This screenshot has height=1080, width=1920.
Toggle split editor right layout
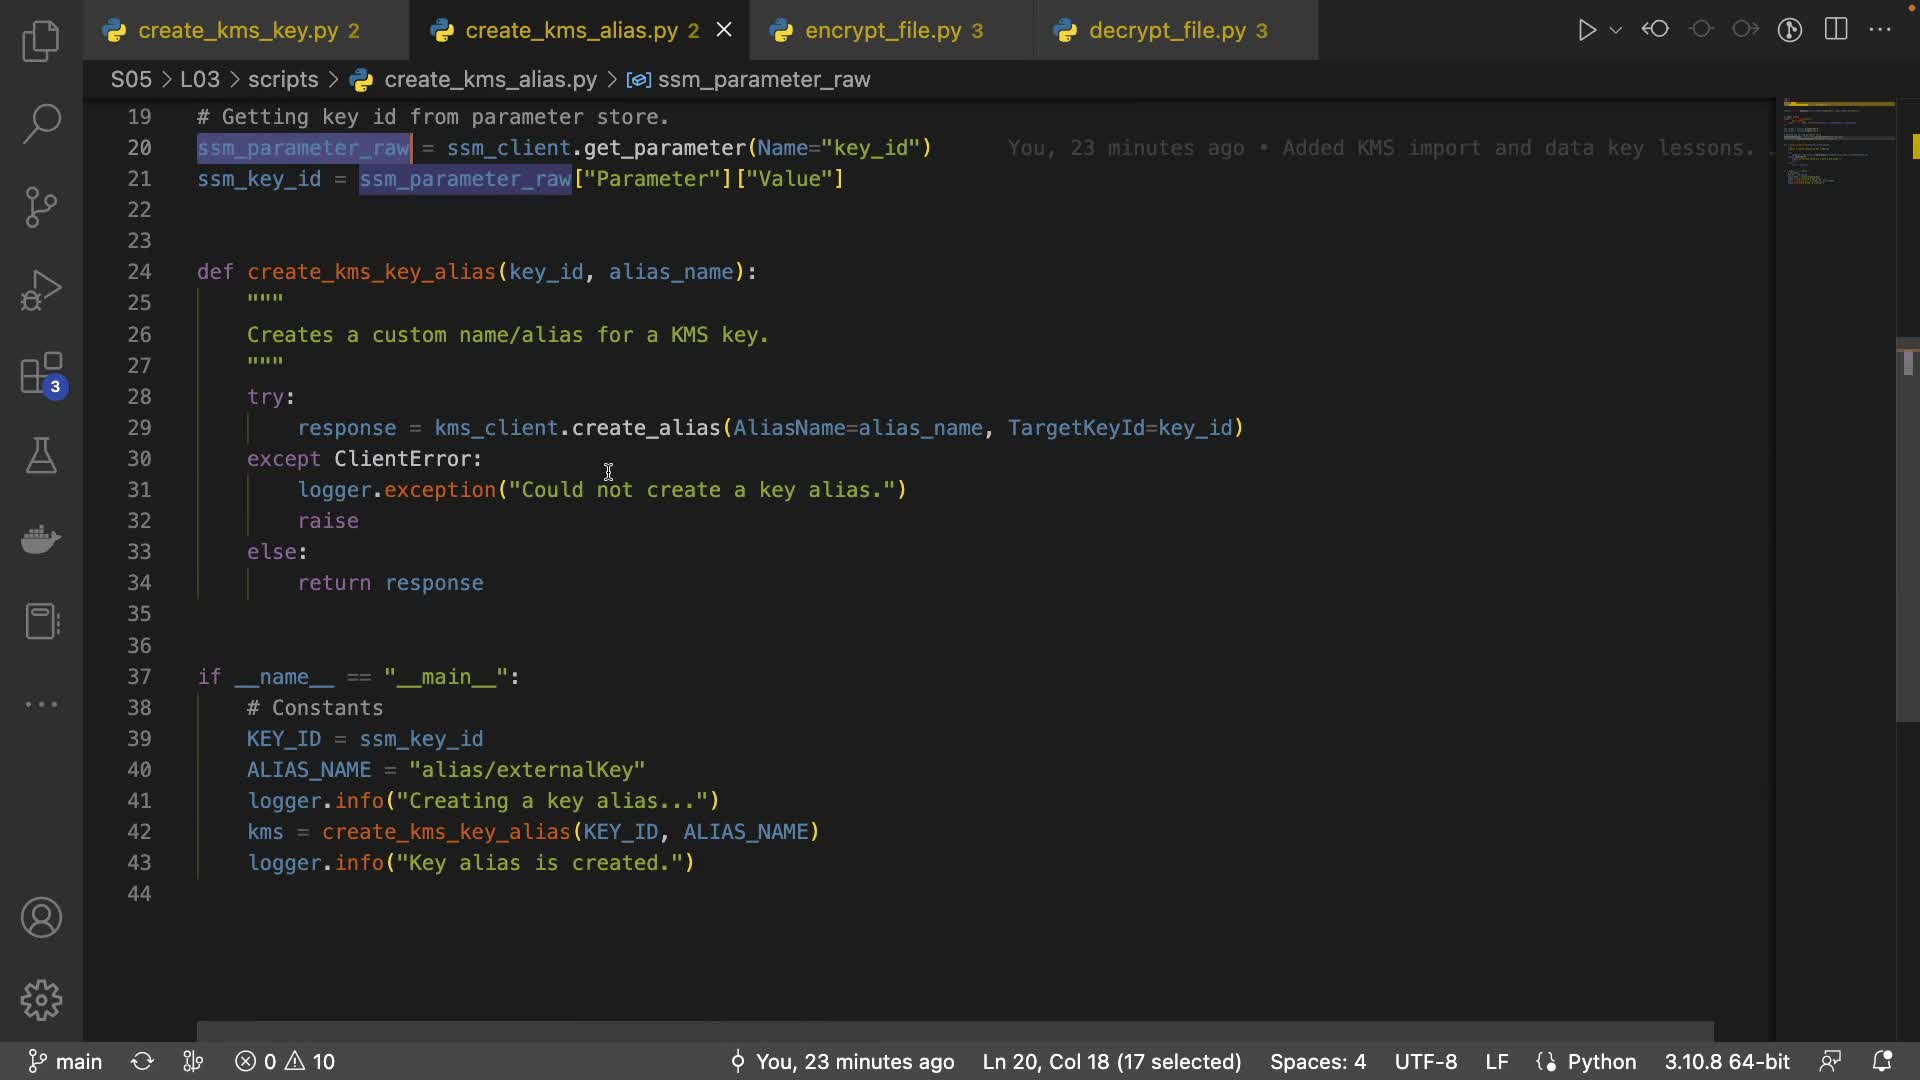[1836, 30]
